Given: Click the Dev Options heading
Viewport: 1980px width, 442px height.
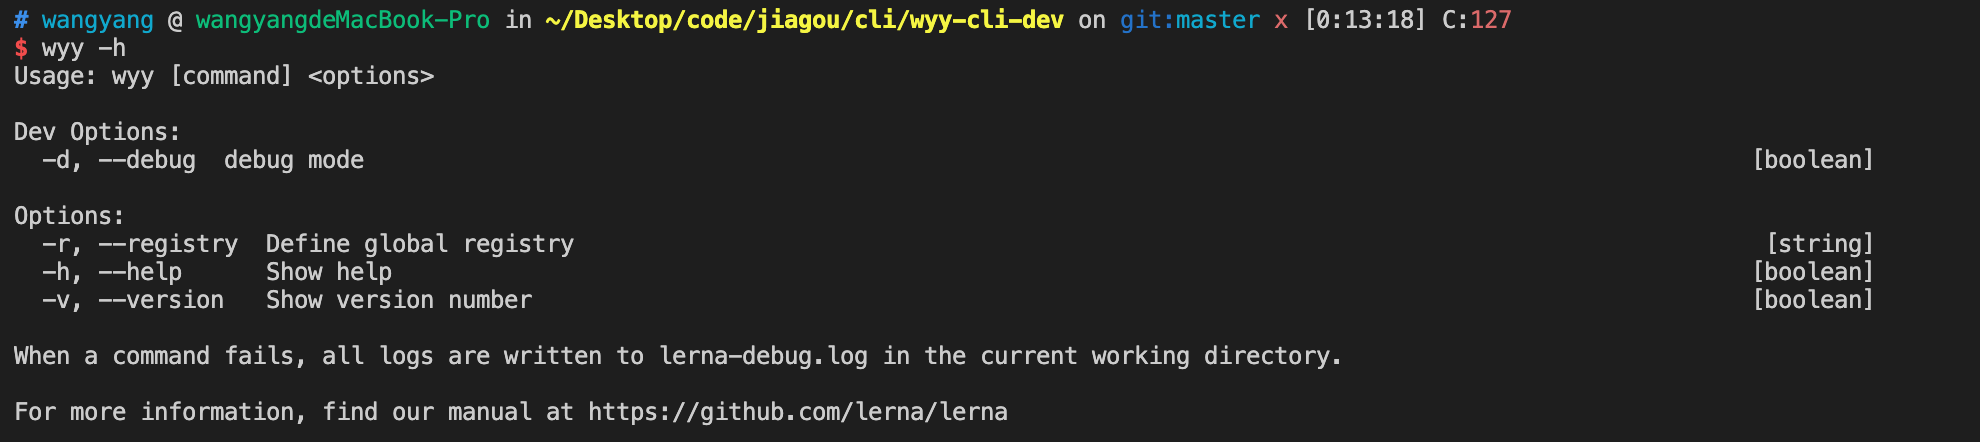Looking at the screenshot, I should coord(97,132).
